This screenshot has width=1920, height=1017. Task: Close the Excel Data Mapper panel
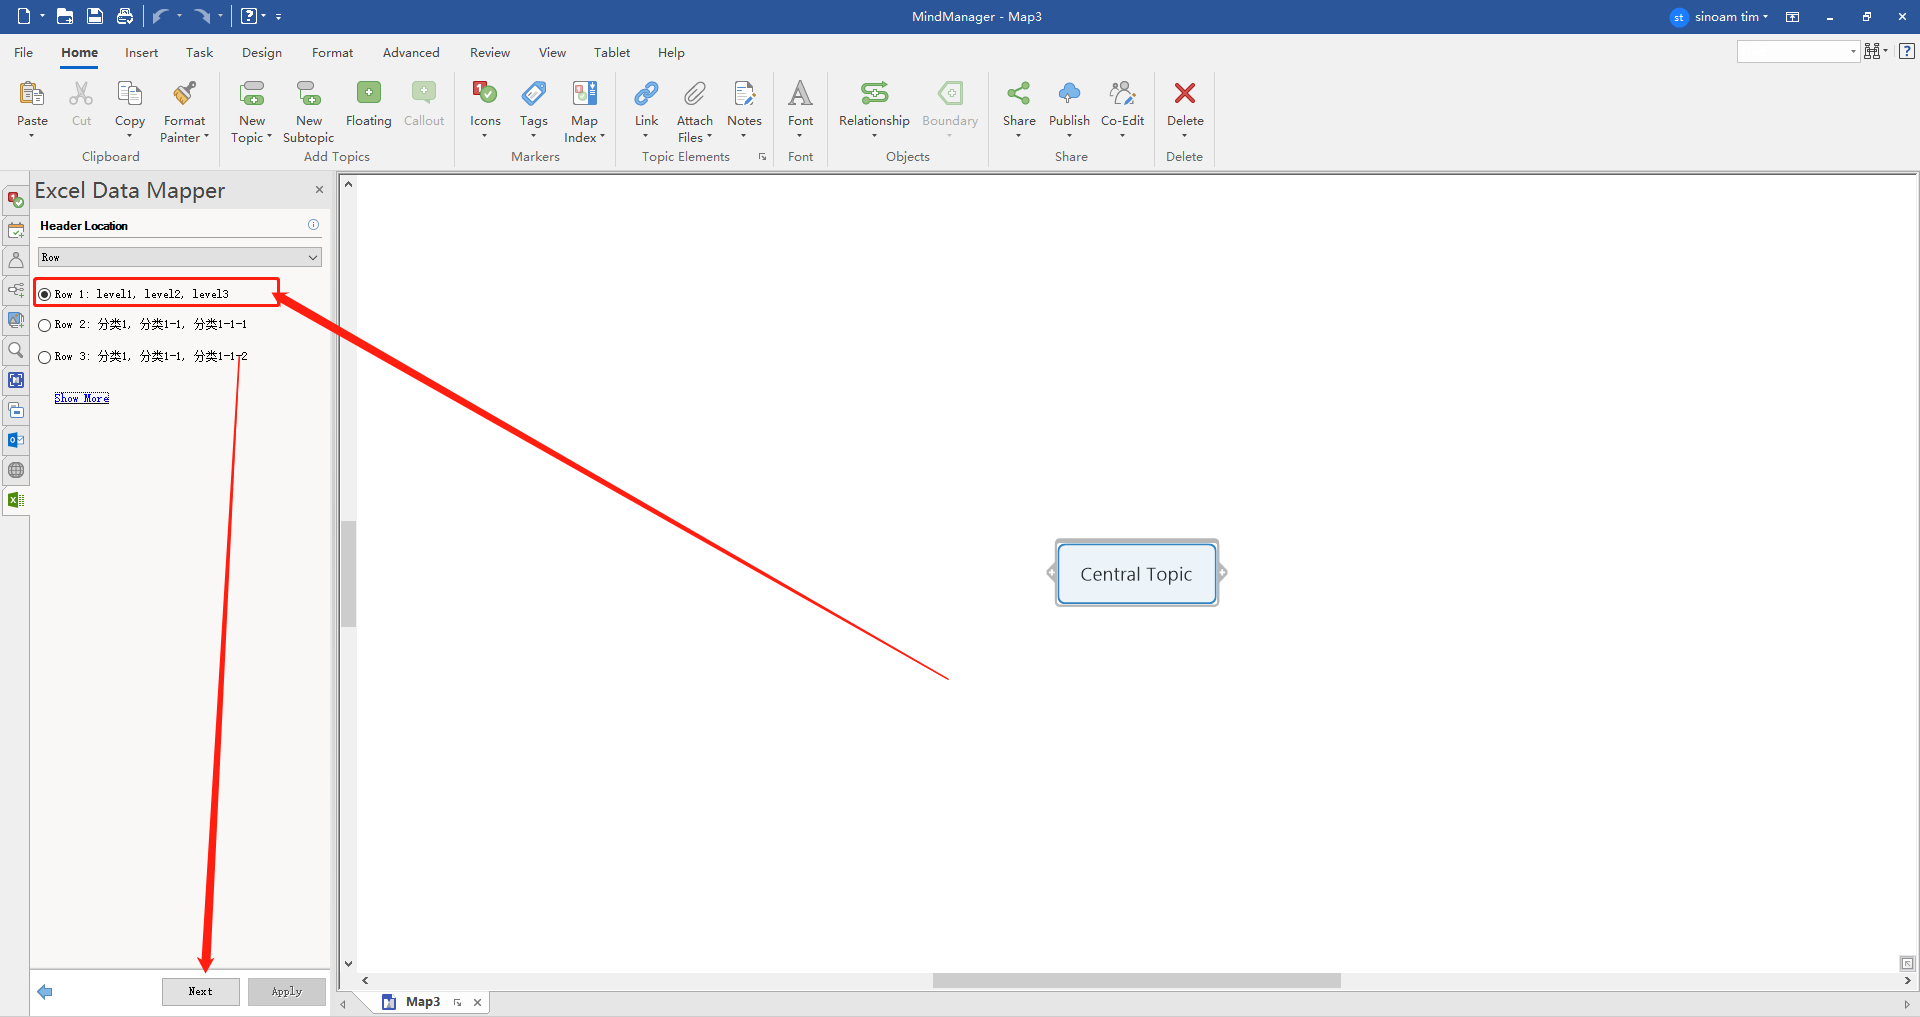(x=319, y=190)
